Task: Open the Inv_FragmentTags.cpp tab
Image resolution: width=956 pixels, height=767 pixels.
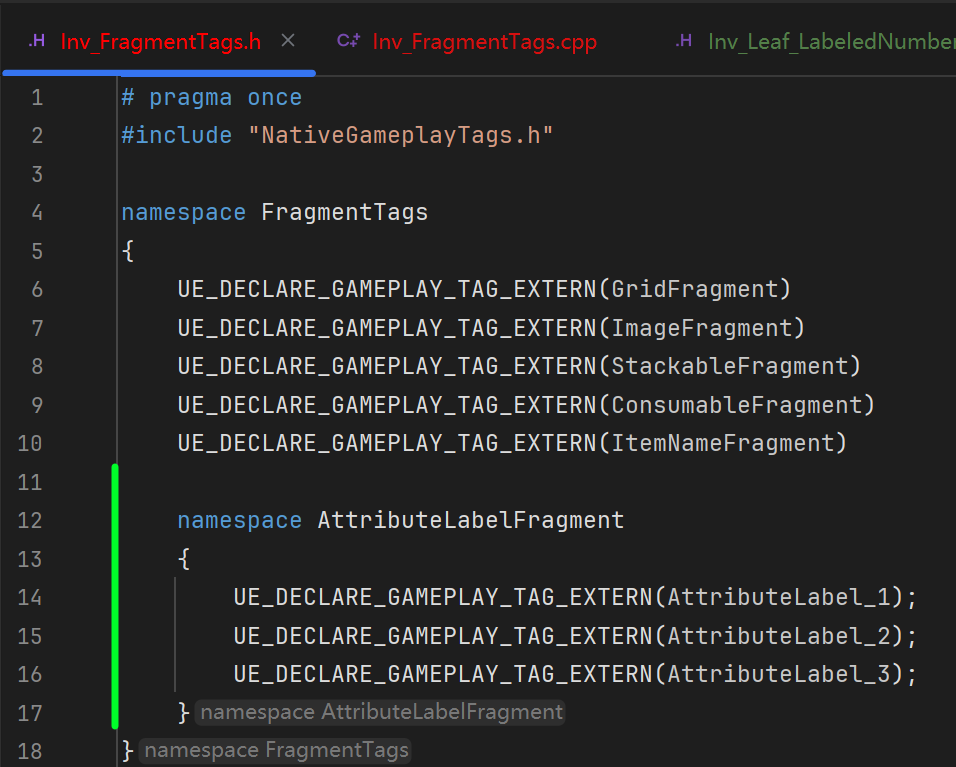Action: [x=485, y=41]
